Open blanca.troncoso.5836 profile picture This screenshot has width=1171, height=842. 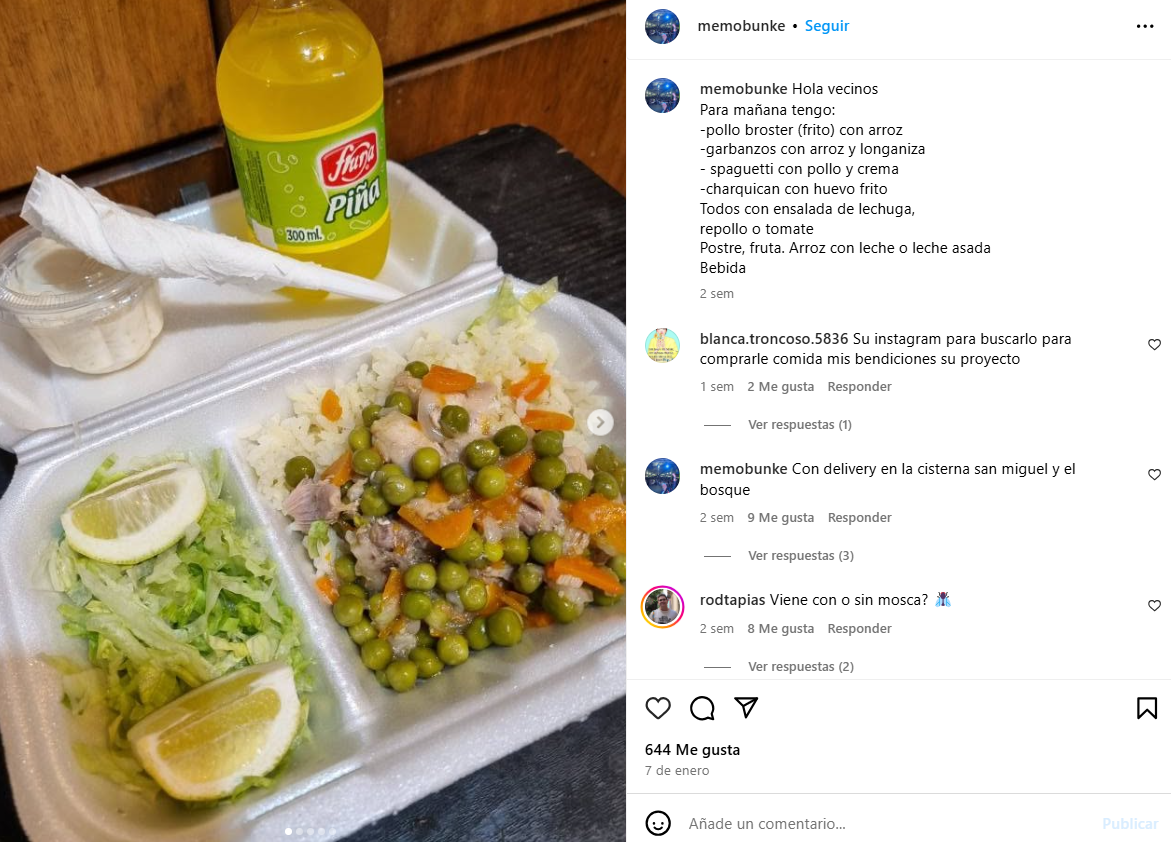[662, 345]
